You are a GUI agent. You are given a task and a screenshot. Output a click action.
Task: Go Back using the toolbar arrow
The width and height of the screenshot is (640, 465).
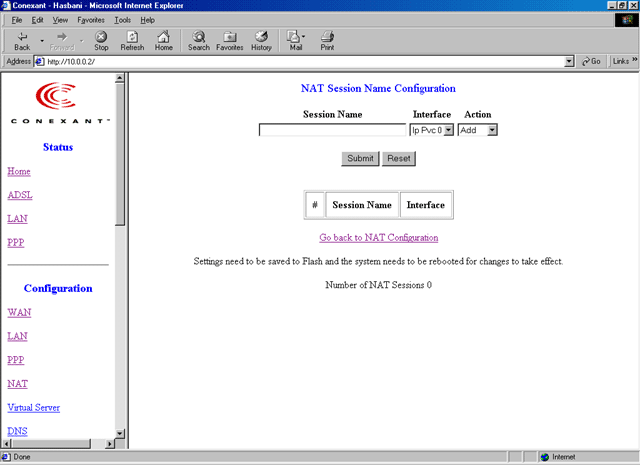click(x=22, y=41)
